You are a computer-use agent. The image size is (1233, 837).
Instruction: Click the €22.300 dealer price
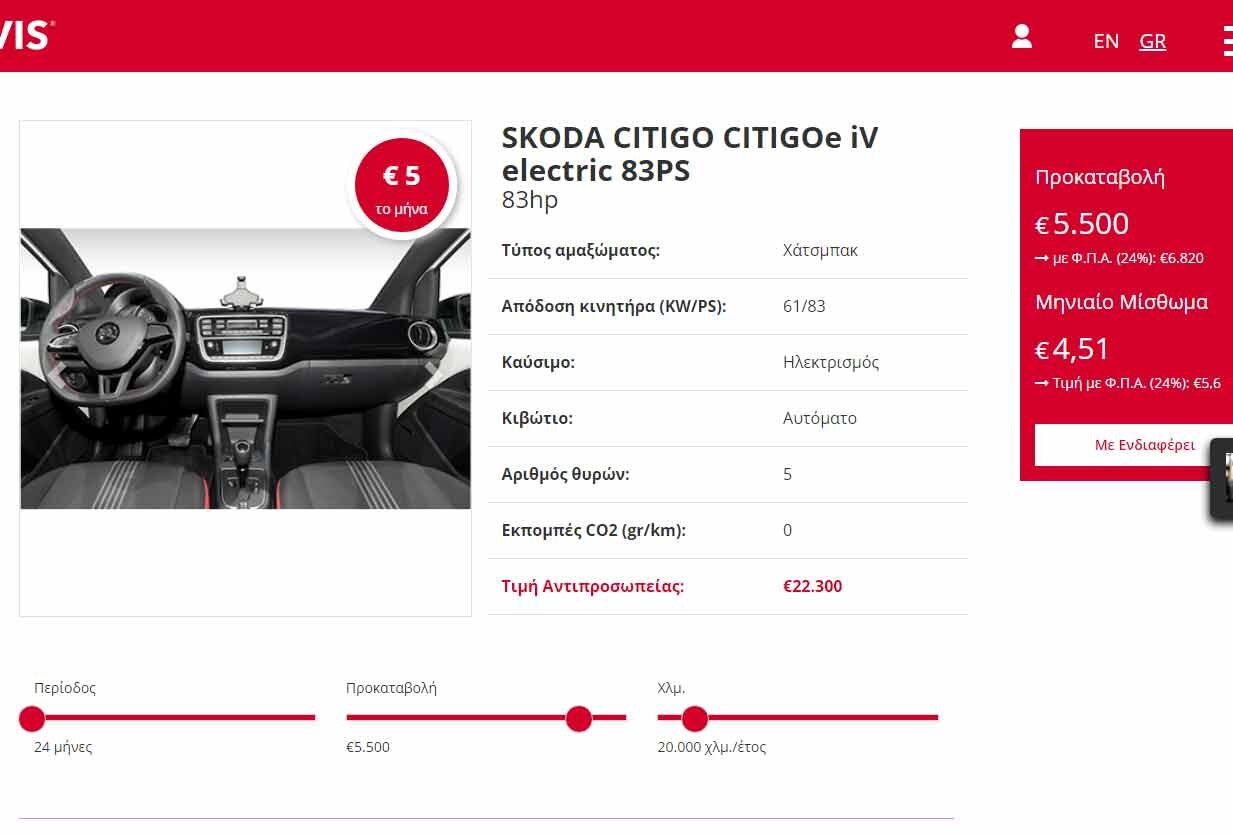point(813,586)
